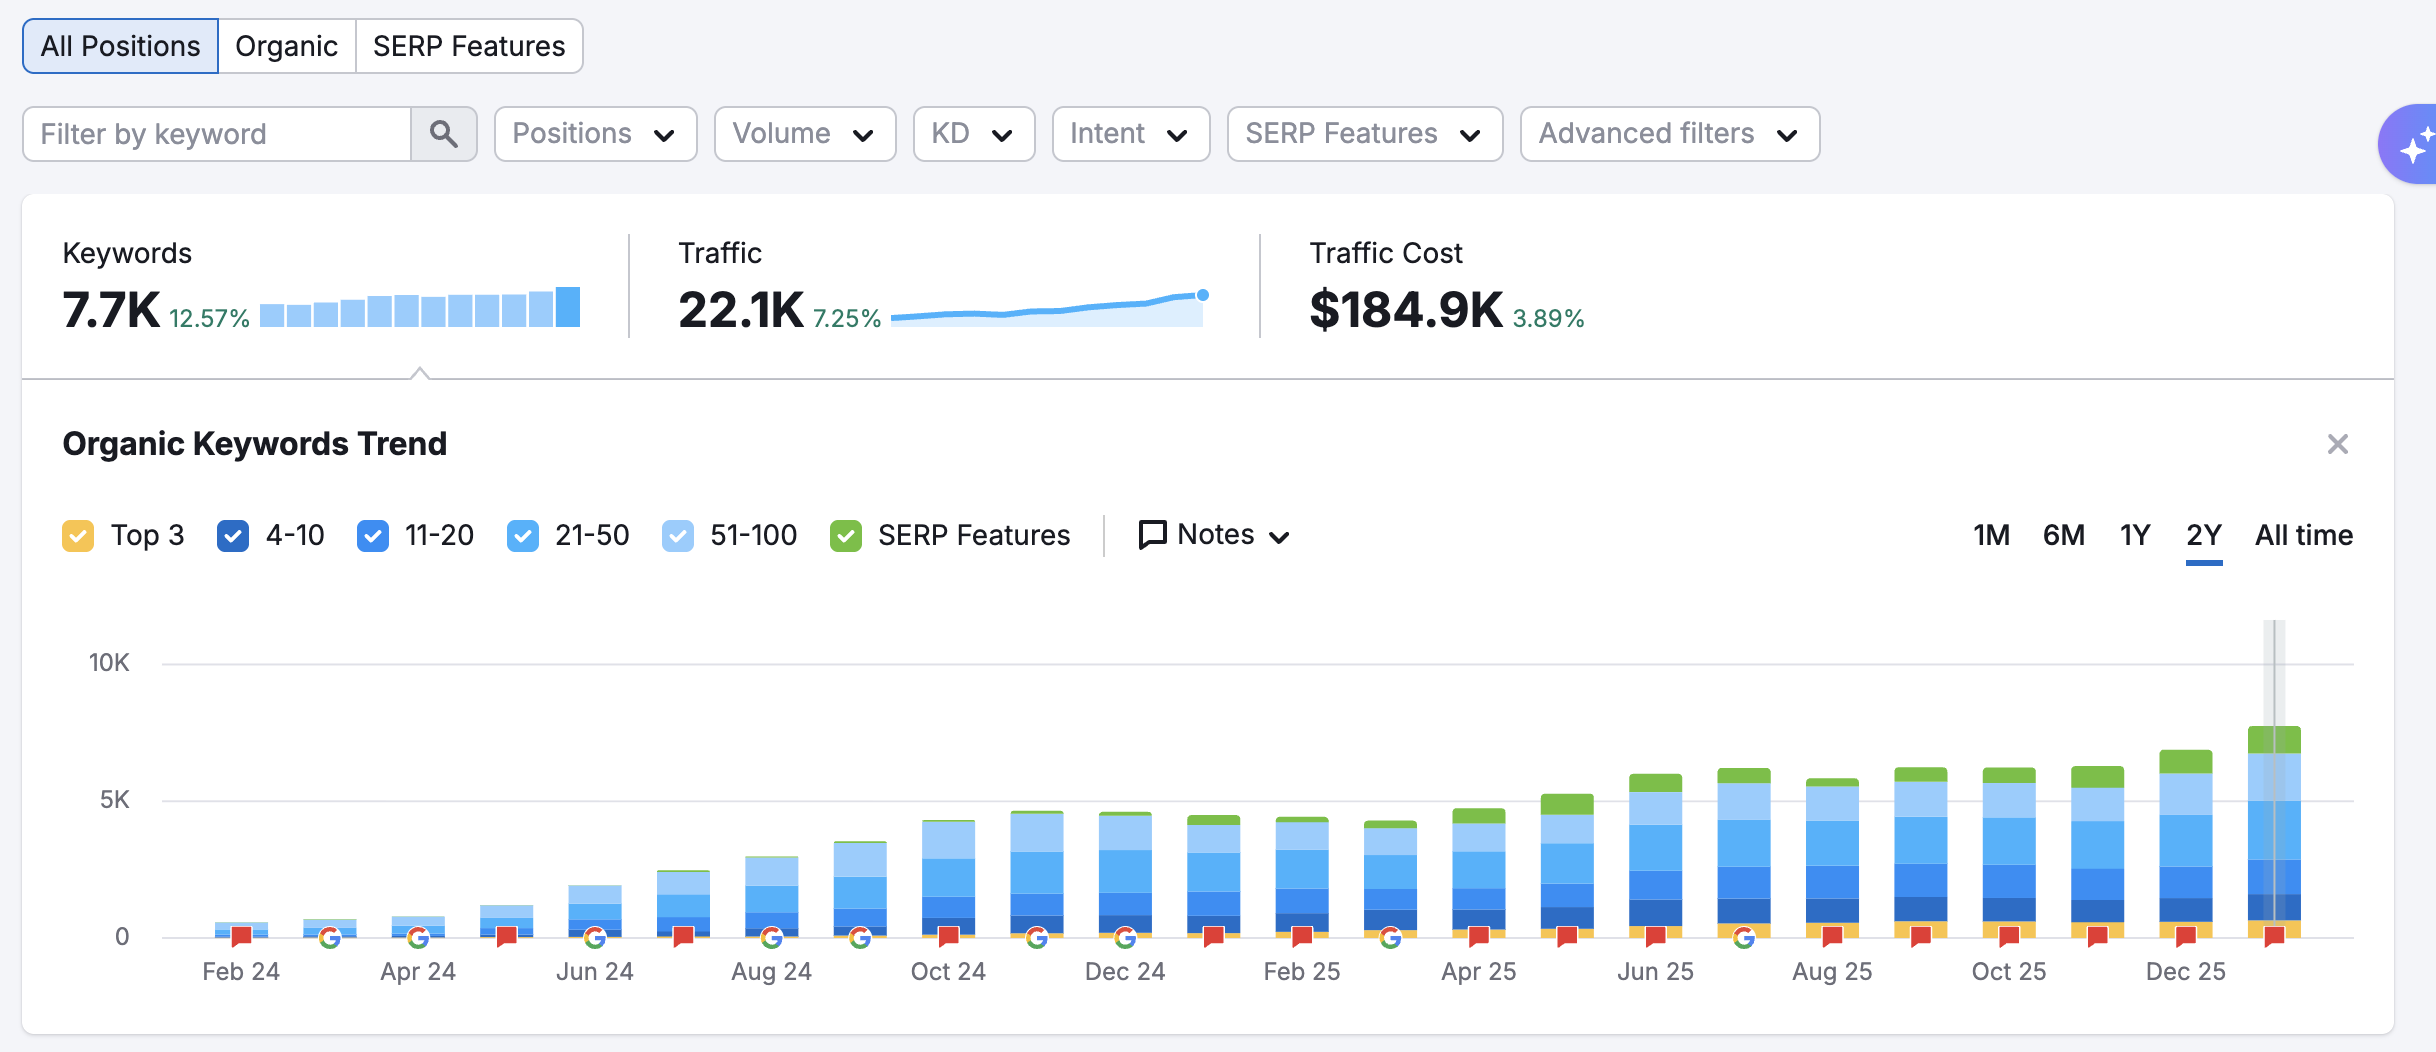Viewport: 2436px width, 1052px height.
Task: Disable the Top 3 positions checkbox
Action: click(78, 535)
